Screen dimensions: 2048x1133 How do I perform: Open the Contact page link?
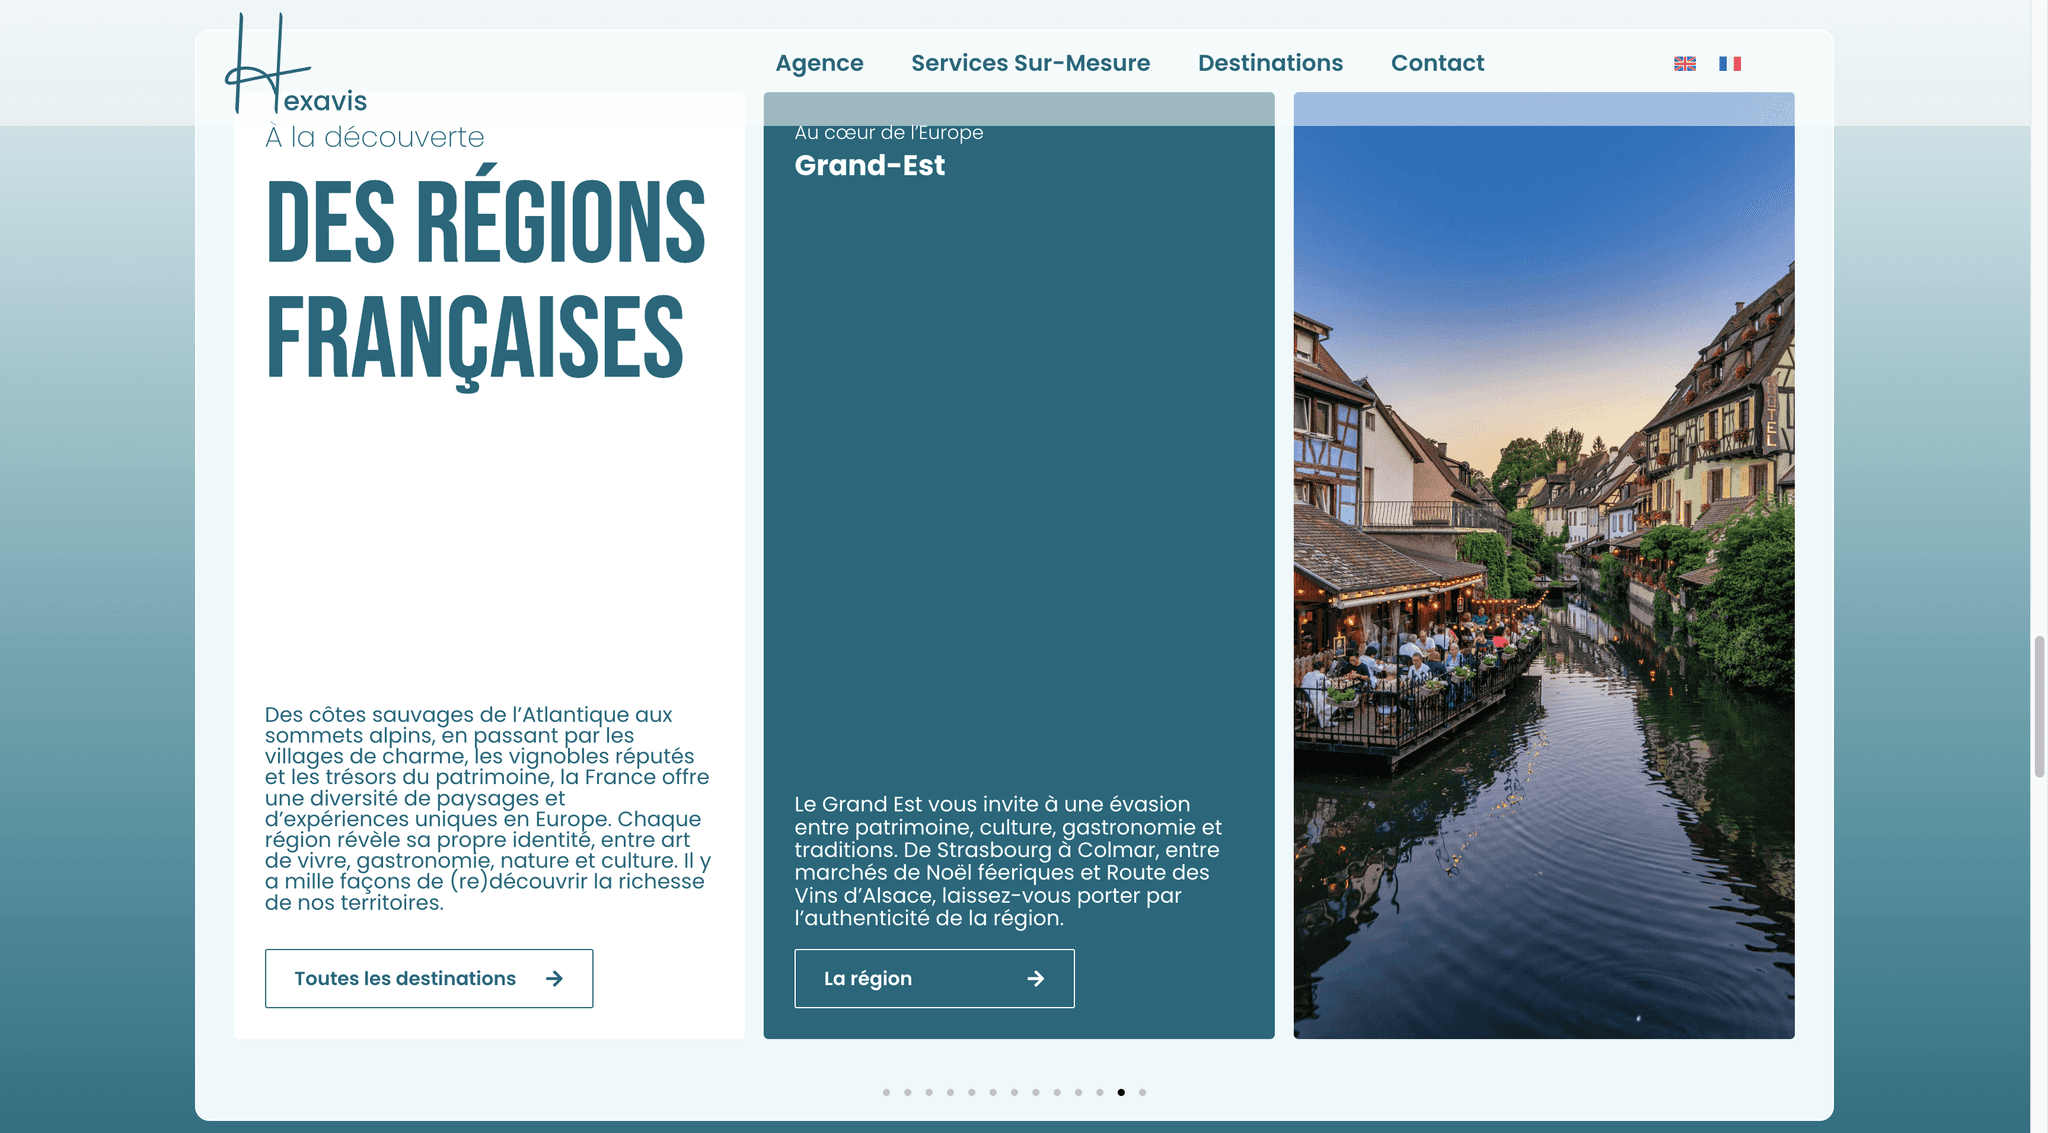point(1437,63)
